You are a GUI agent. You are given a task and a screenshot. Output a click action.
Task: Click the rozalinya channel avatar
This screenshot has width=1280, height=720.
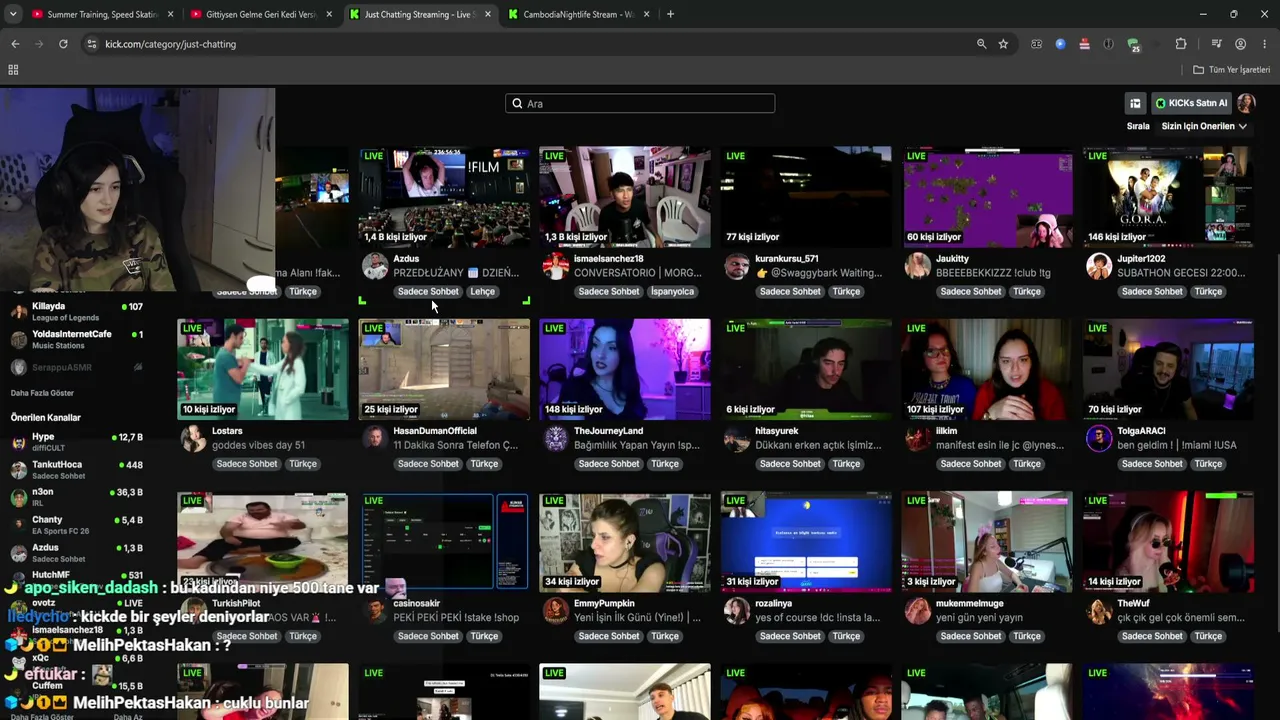737,610
